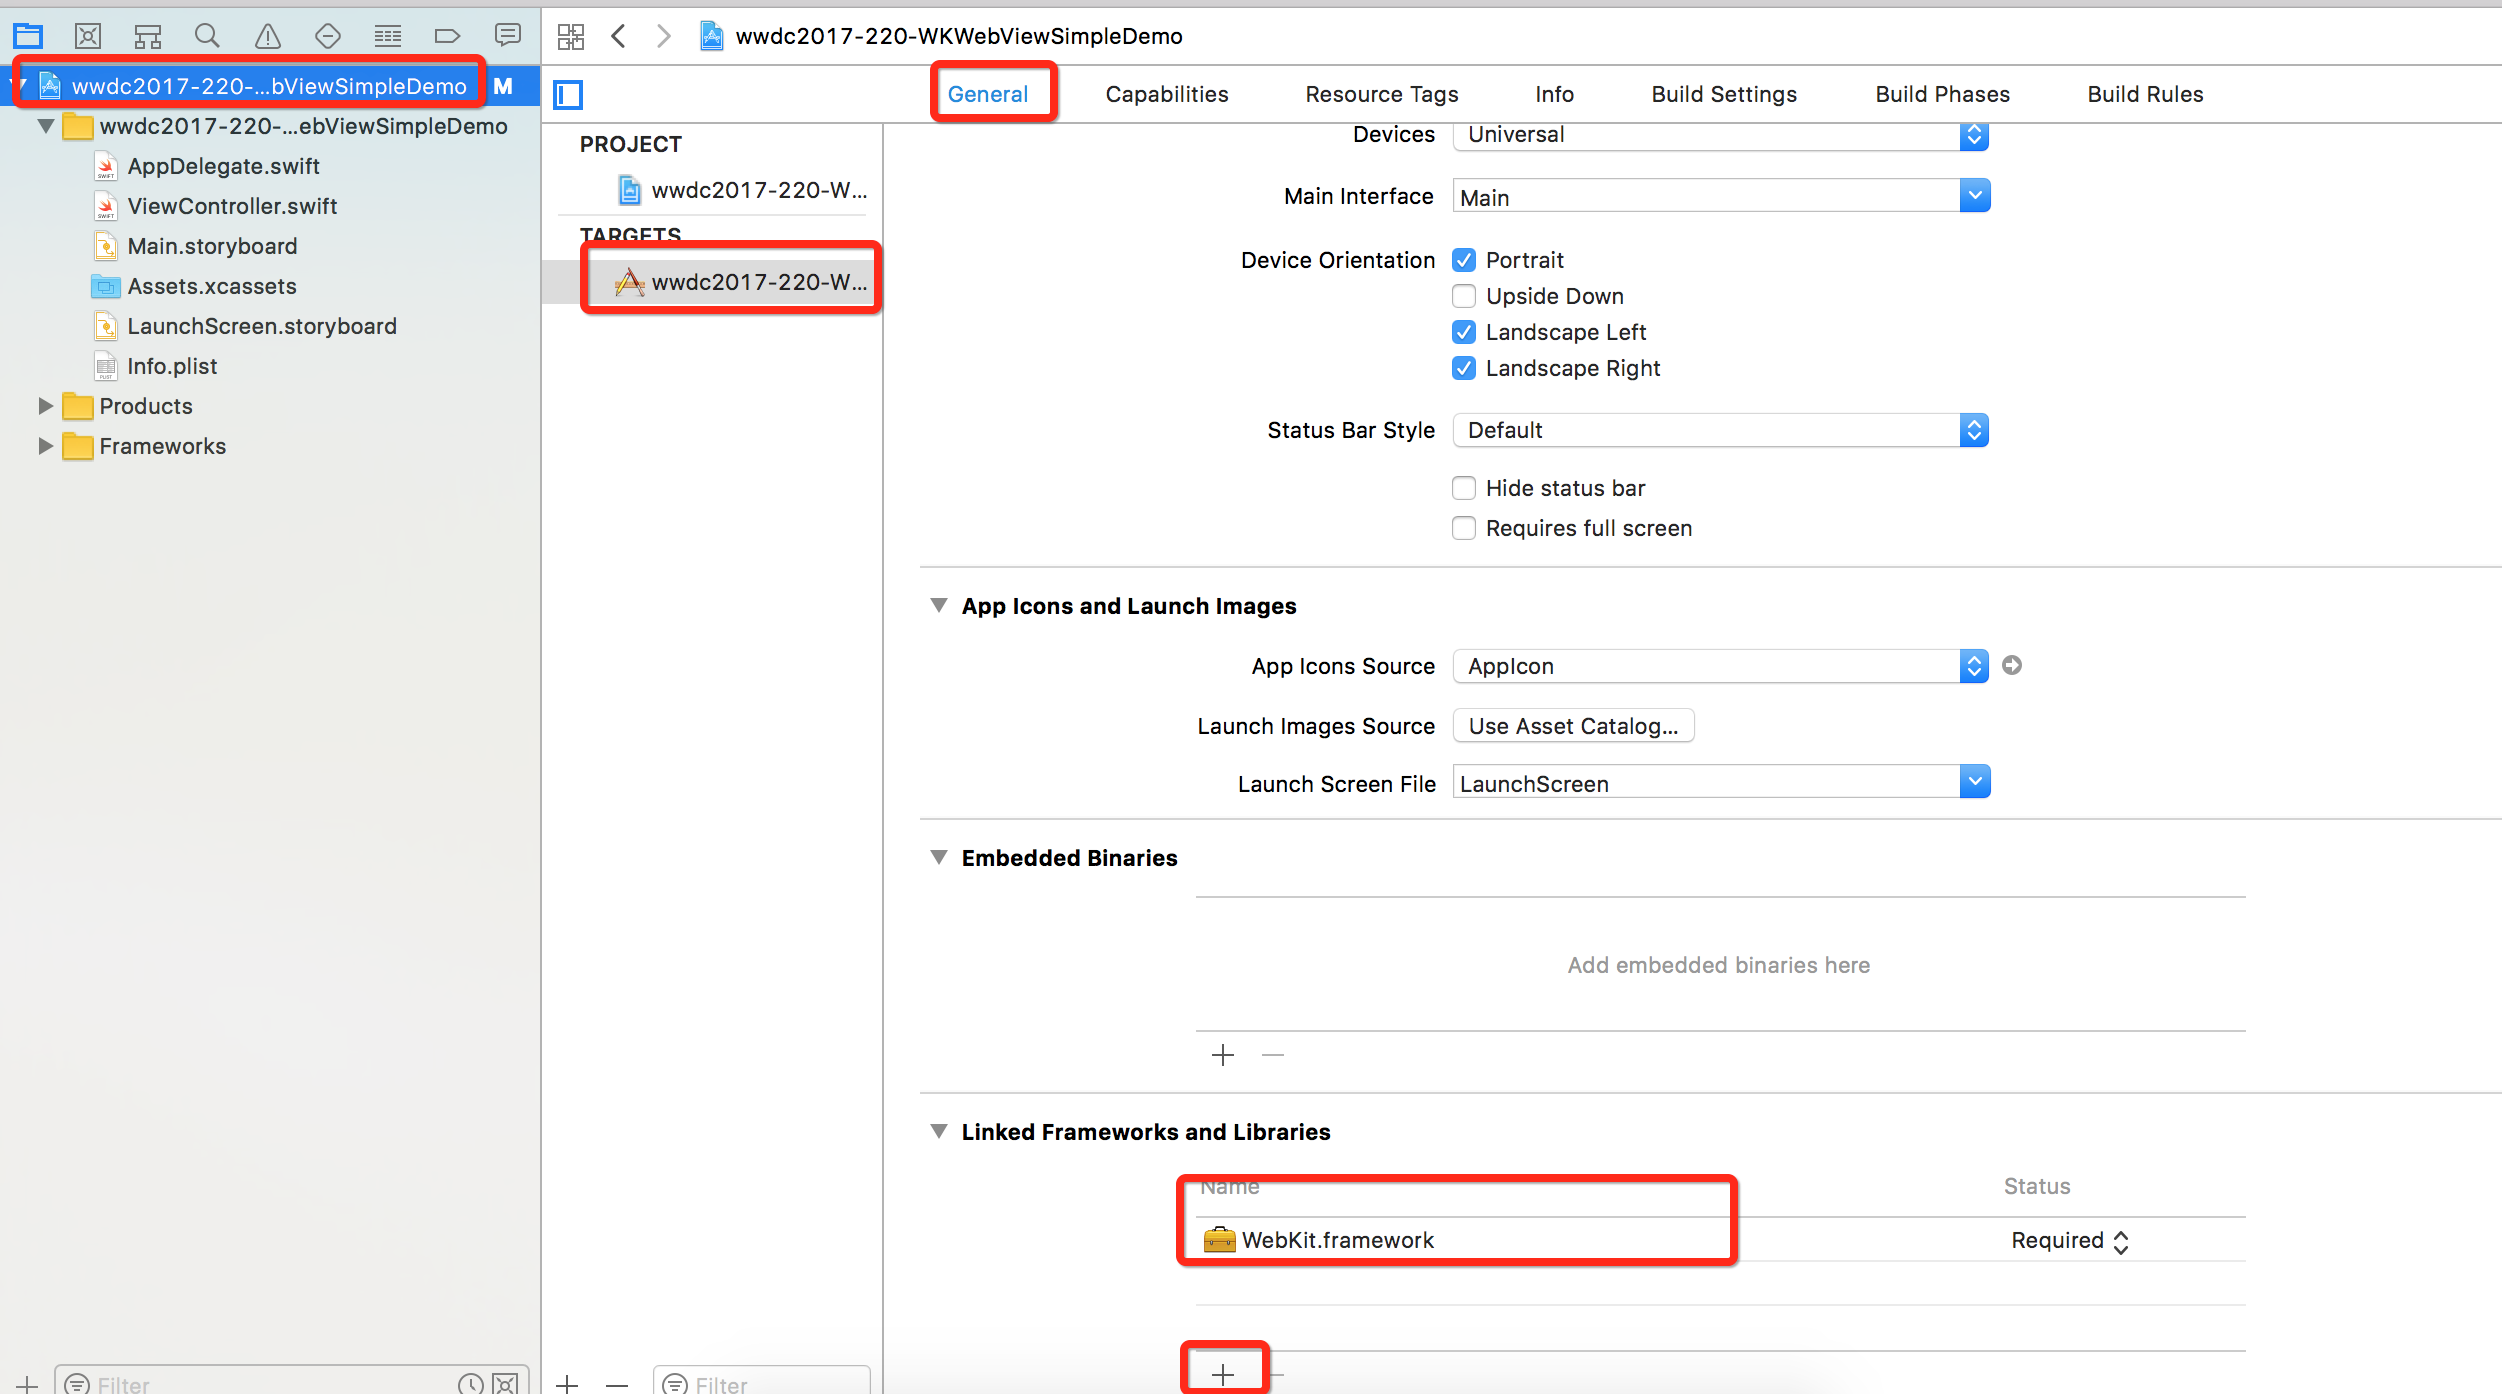
Task: Select ViewController.swift in the file navigator
Action: 232,206
